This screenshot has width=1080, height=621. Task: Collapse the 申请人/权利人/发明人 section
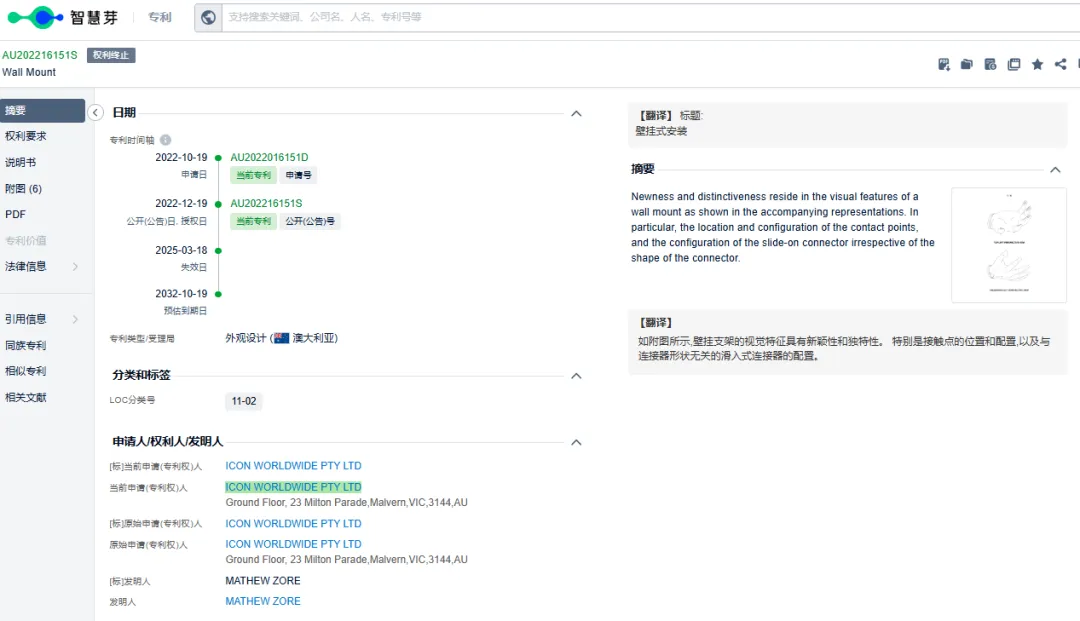[577, 442]
